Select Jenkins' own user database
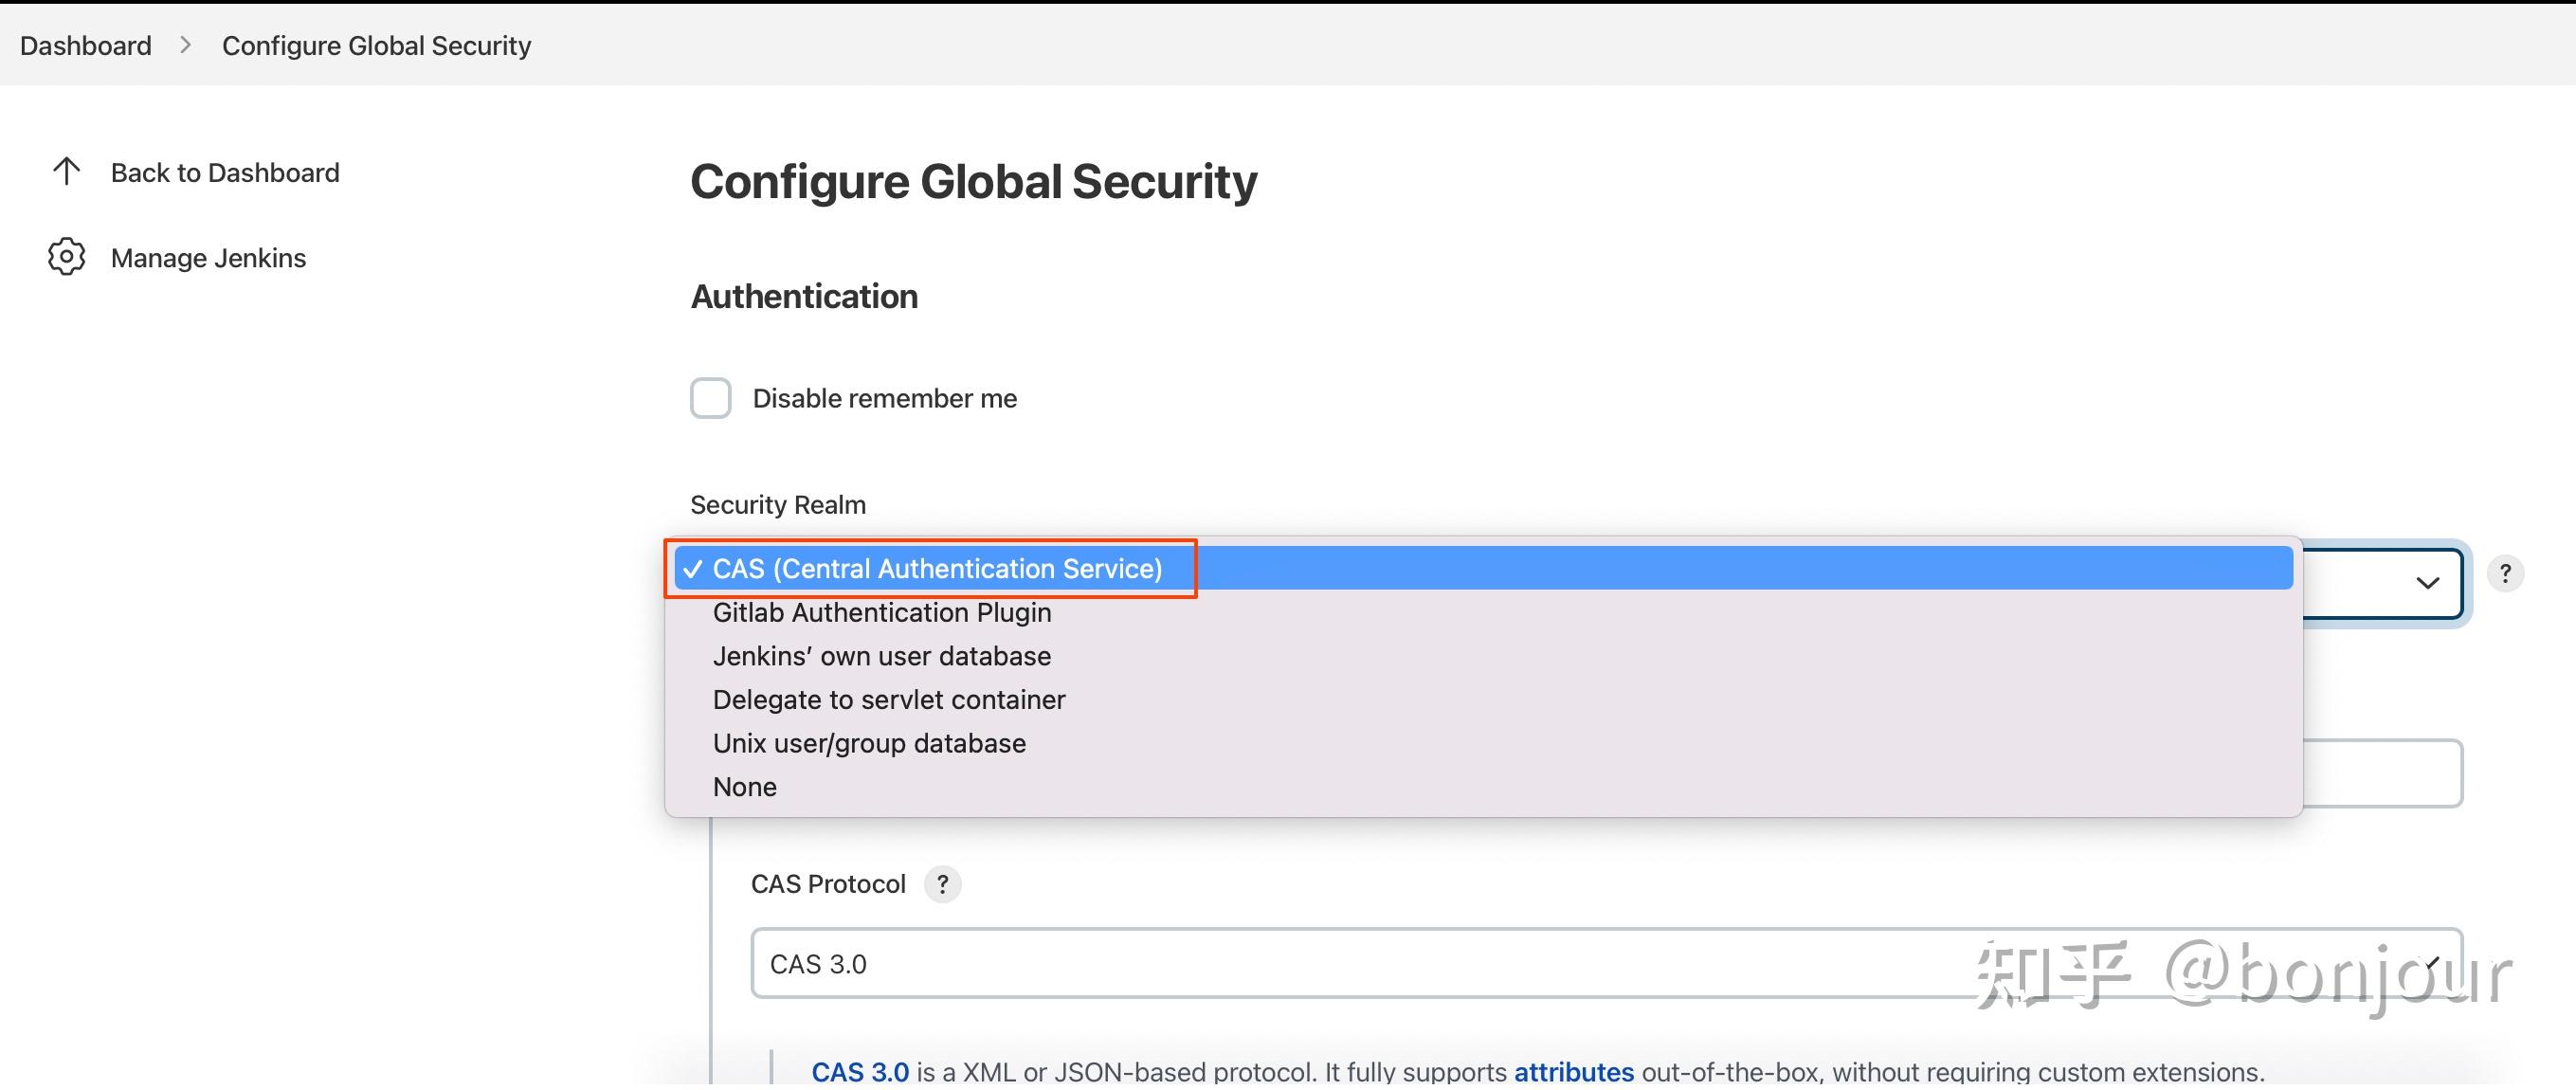This screenshot has height=1090, width=2576. 881,656
